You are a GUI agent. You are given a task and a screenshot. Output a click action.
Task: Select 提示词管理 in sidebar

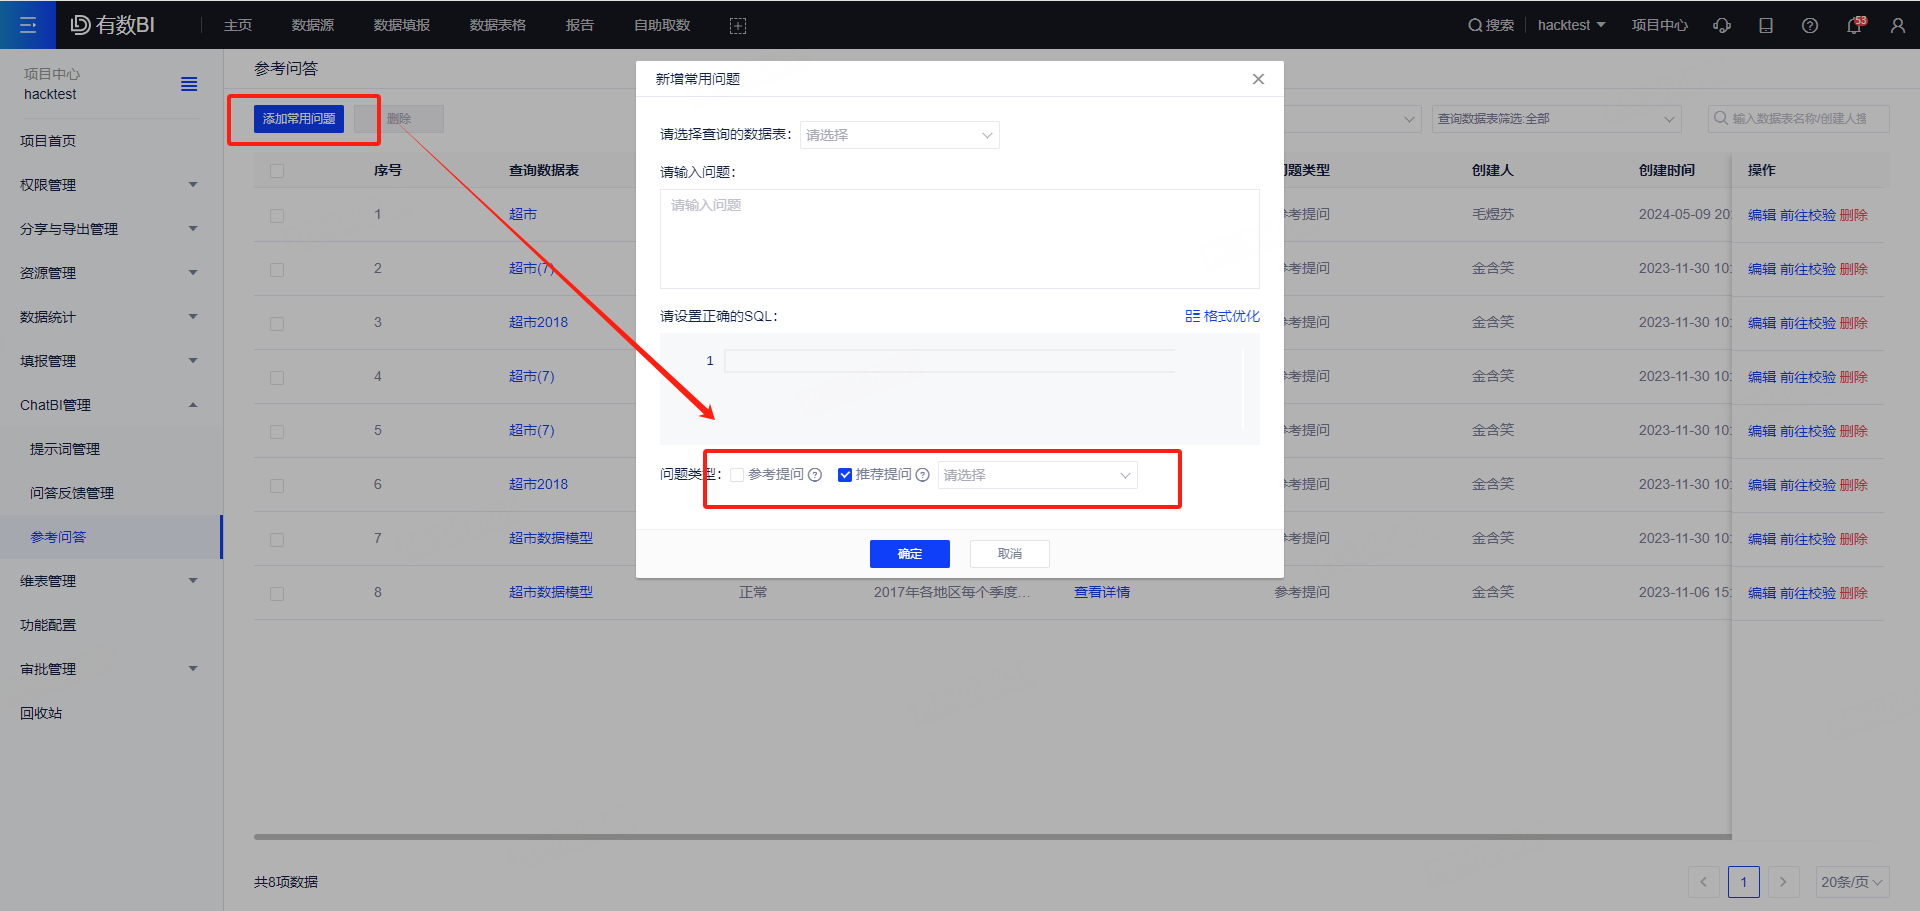click(x=65, y=449)
